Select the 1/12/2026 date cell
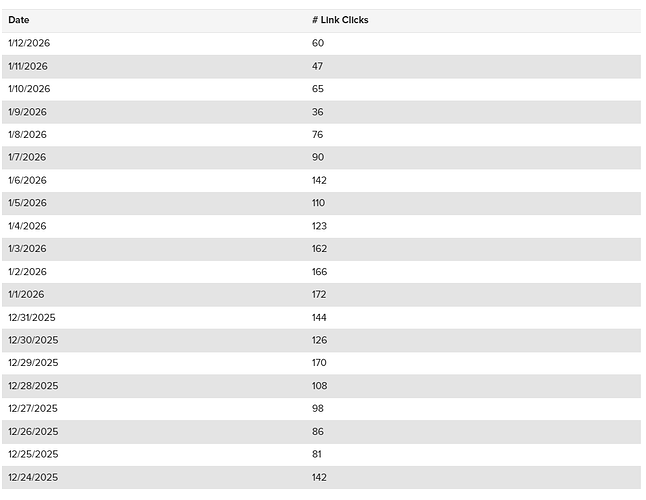This screenshot has height=500, width=646. tap(29, 43)
